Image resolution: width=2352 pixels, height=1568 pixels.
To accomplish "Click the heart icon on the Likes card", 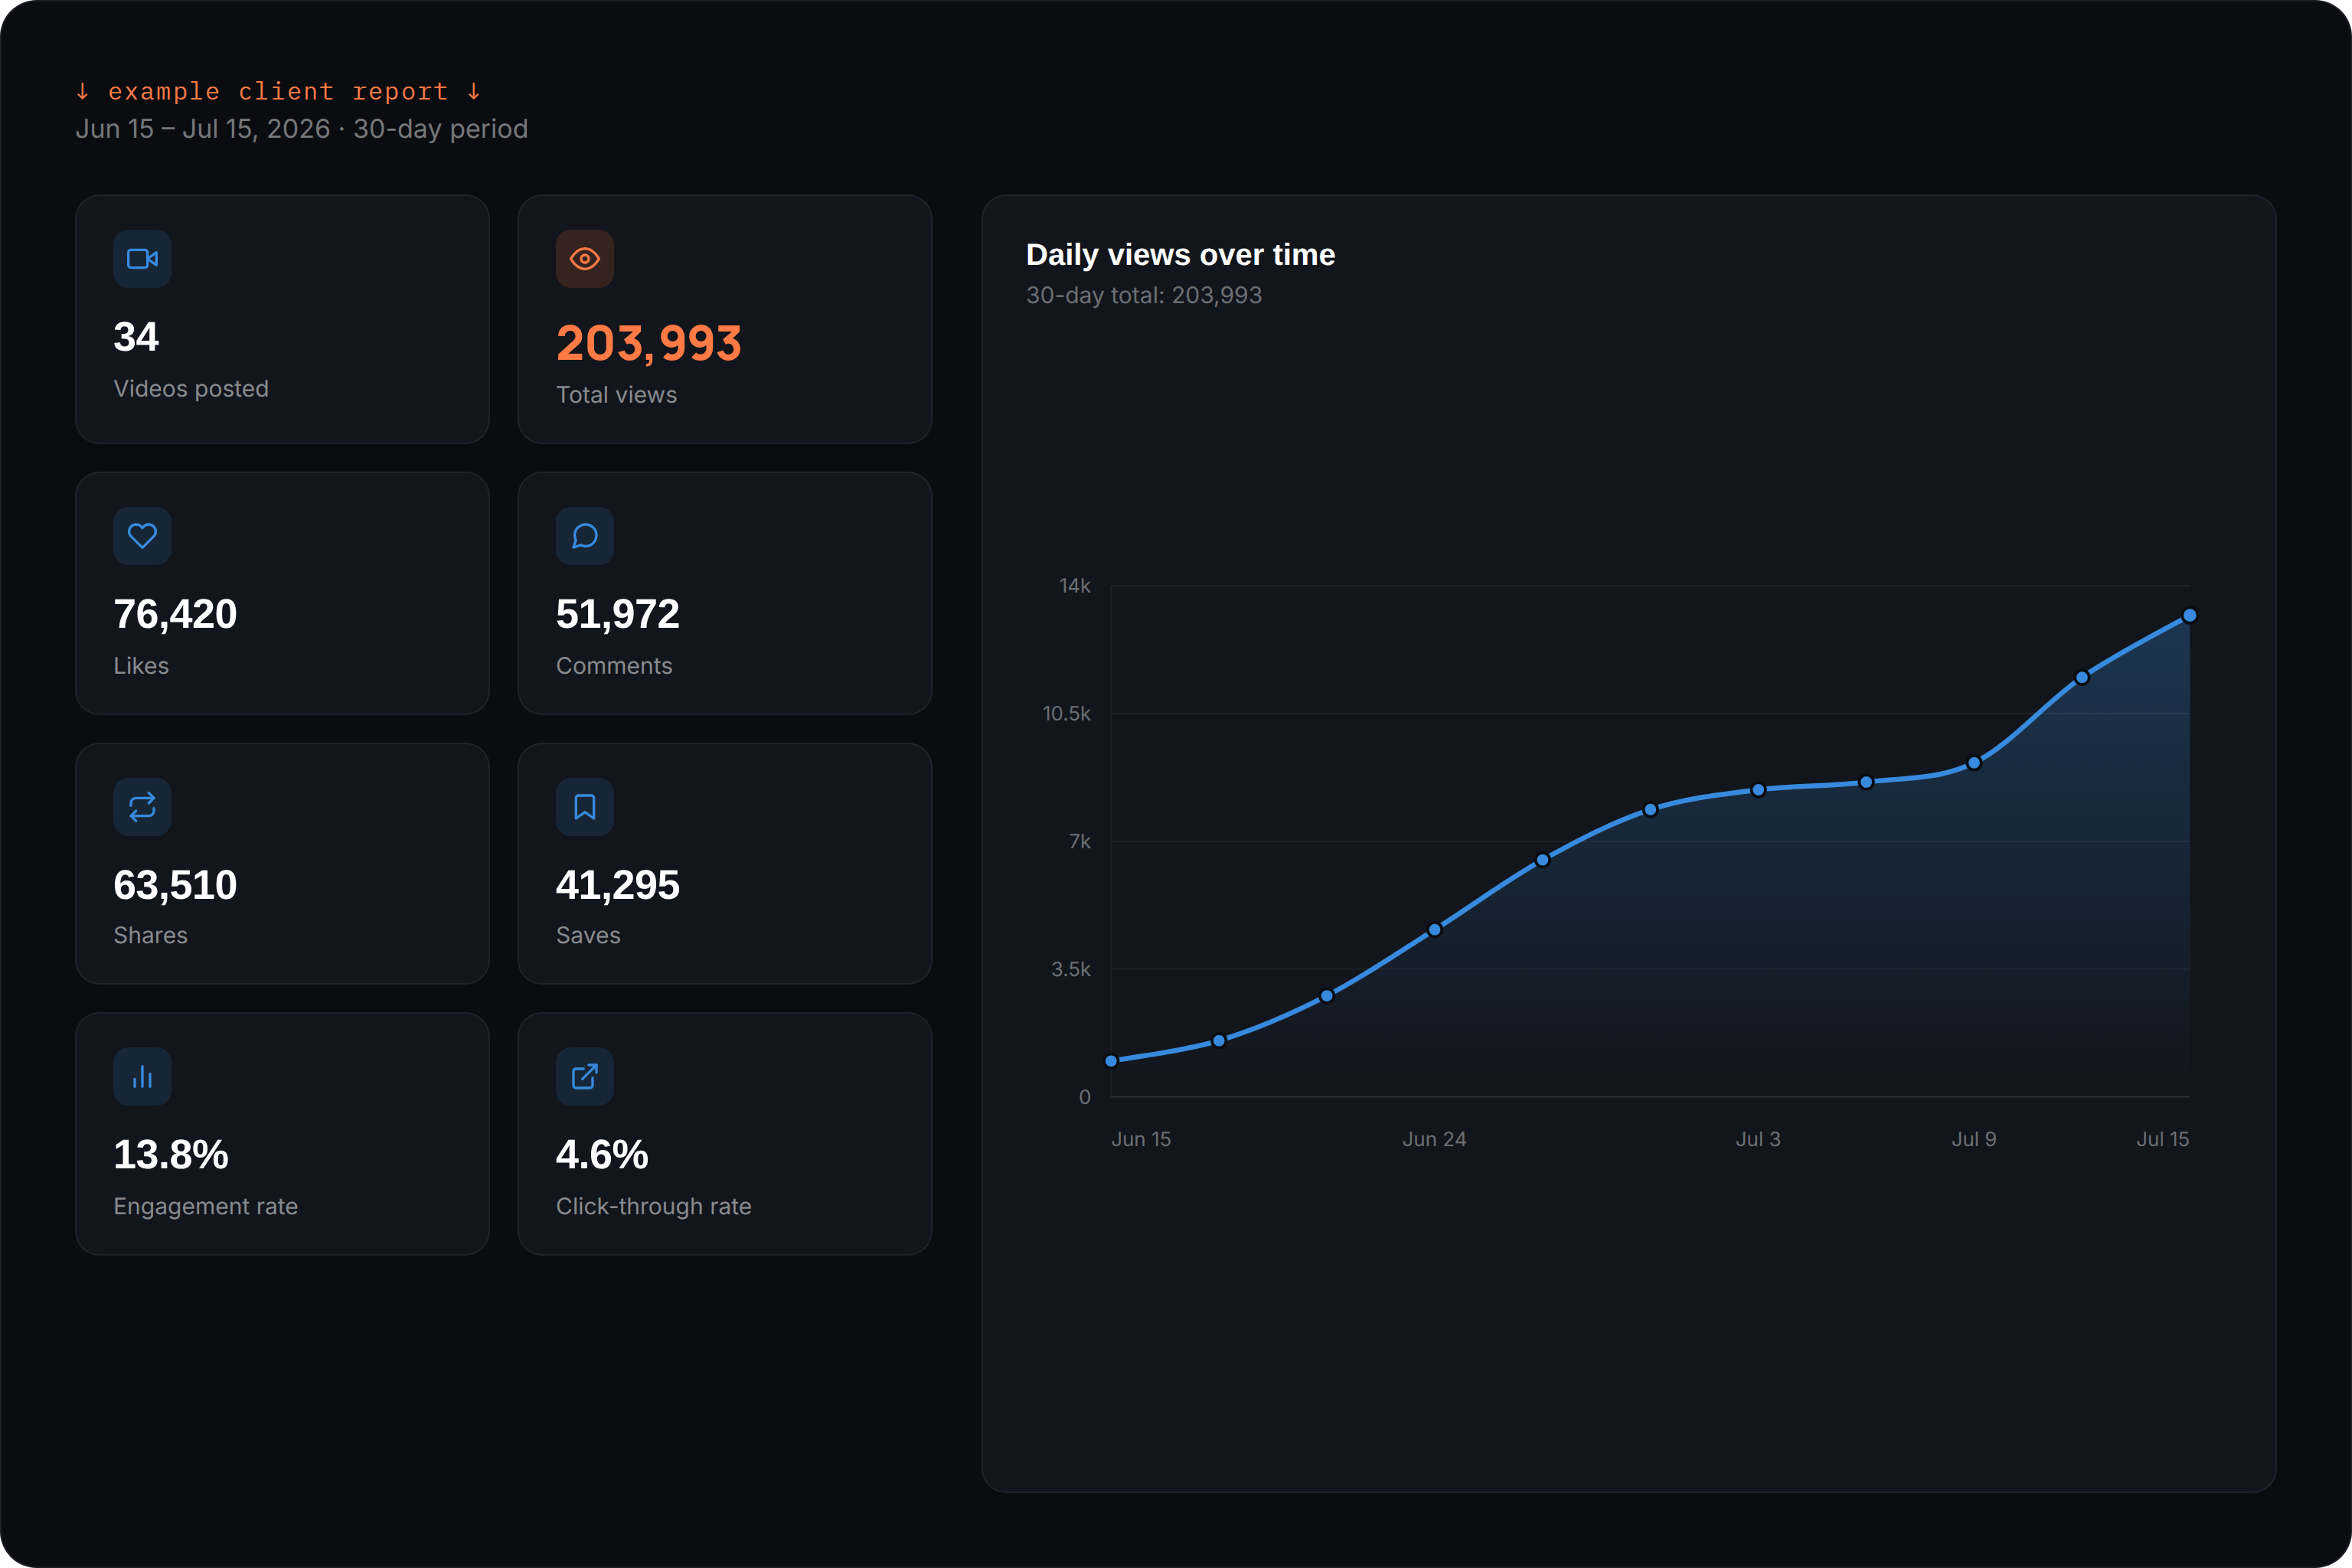I will (142, 536).
